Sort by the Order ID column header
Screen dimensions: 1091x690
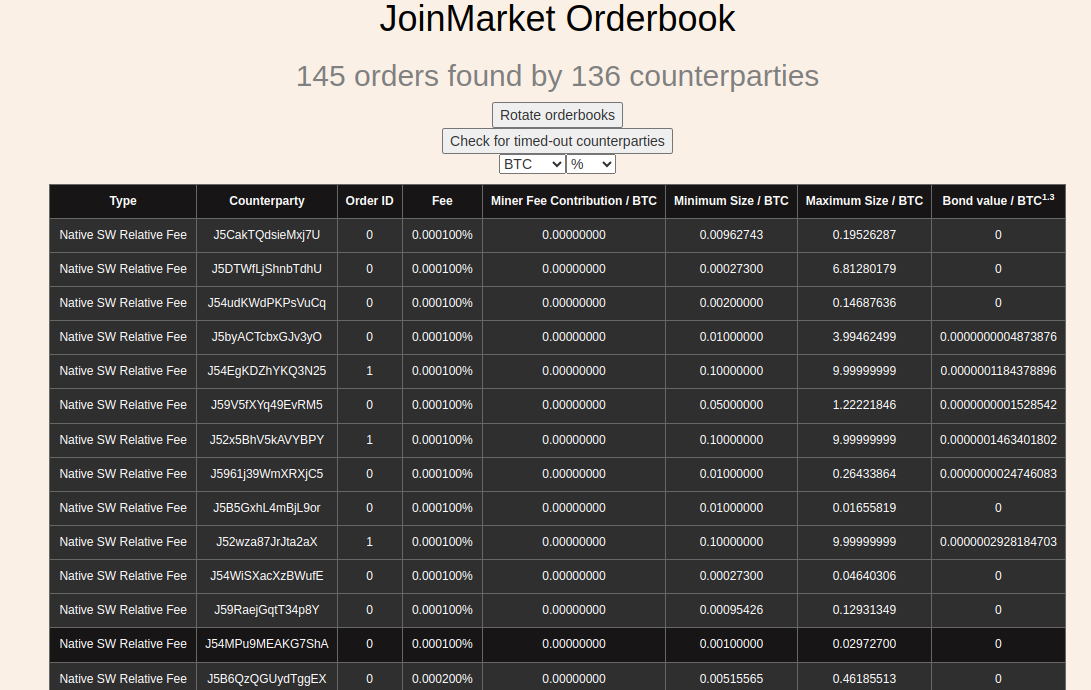click(369, 201)
